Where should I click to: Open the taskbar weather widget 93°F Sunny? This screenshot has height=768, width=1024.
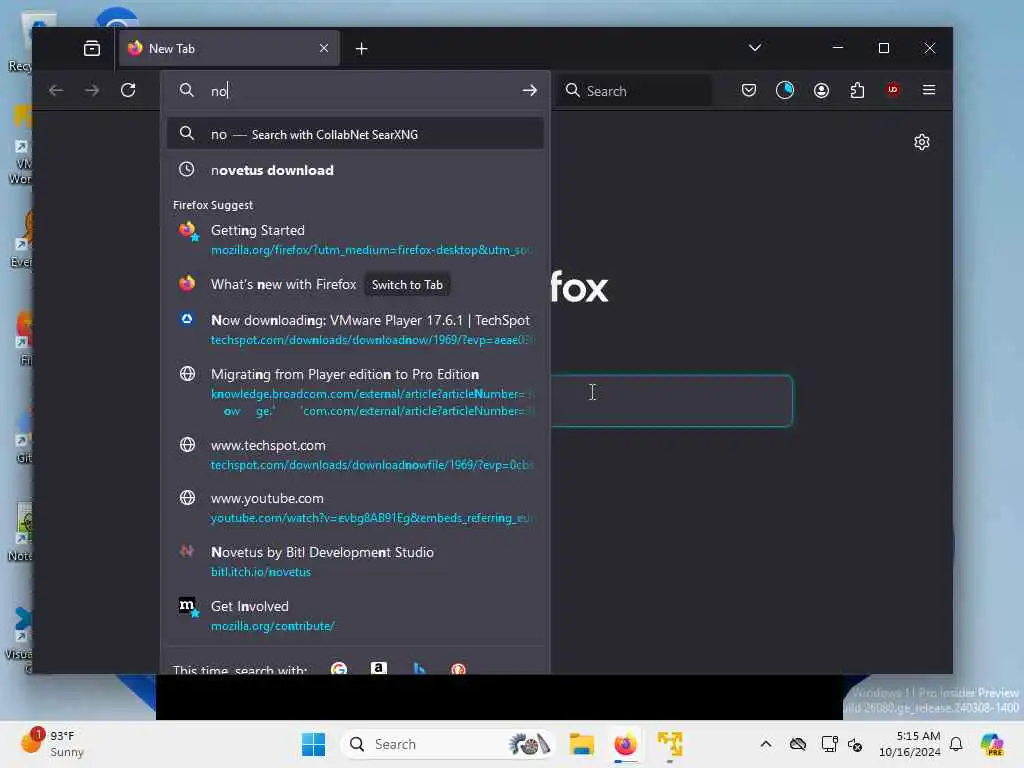click(x=54, y=744)
